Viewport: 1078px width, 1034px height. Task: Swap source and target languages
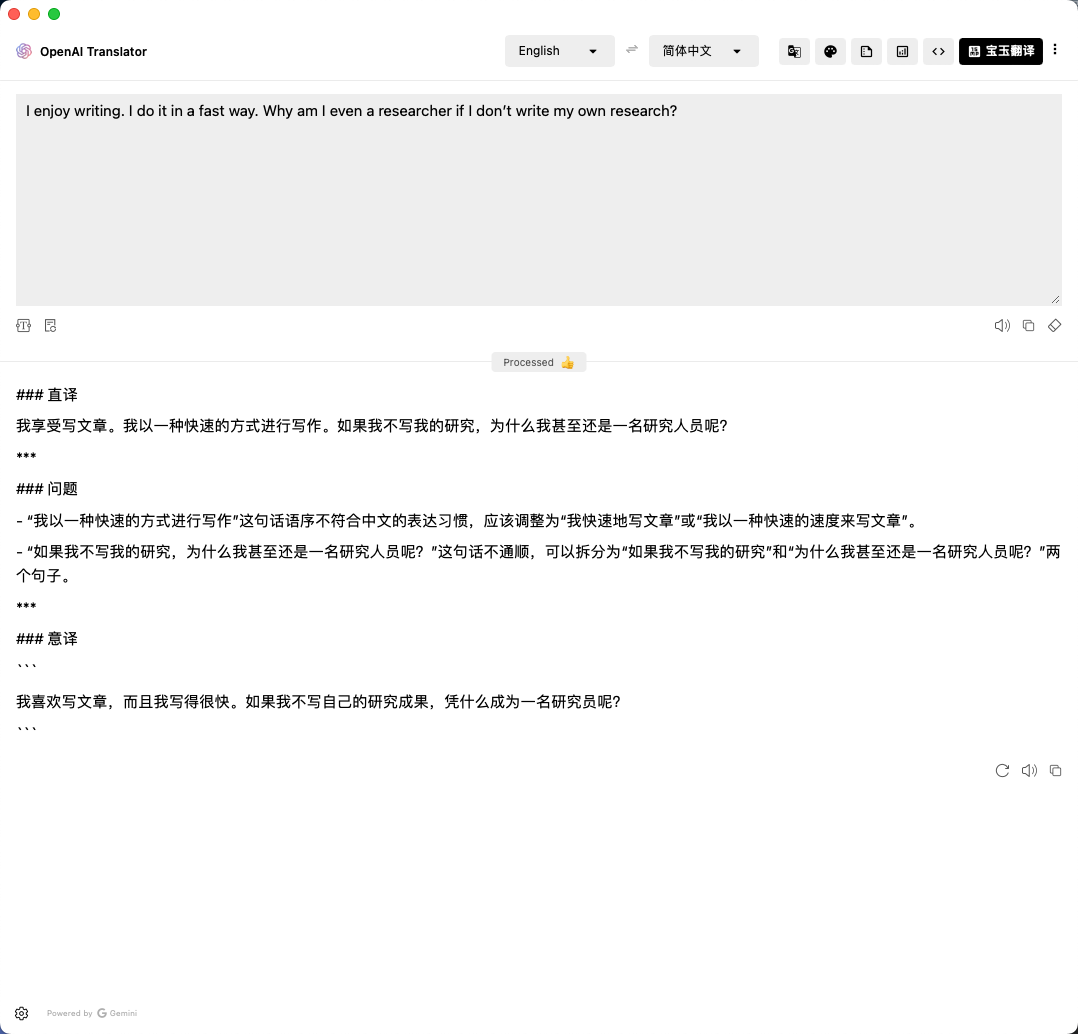(632, 50)
